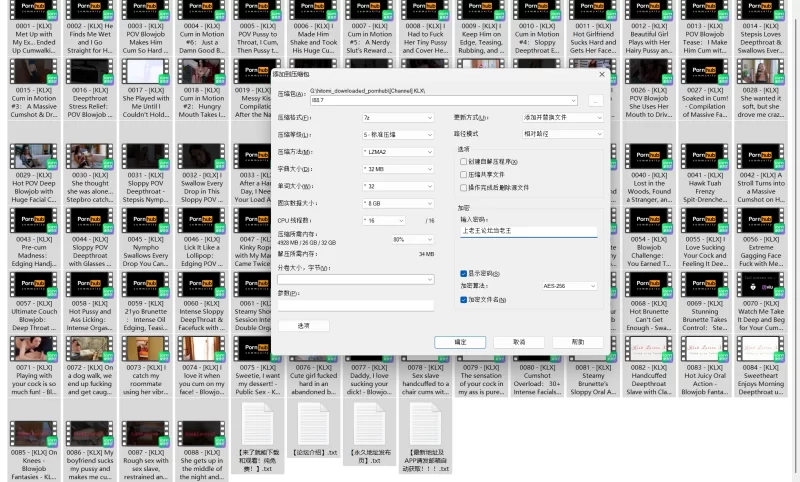This screenshot has height=482, width=800.
Task: Open the 压缩格式 dropdown showing 7z
Action: click(x=398, y=117)
